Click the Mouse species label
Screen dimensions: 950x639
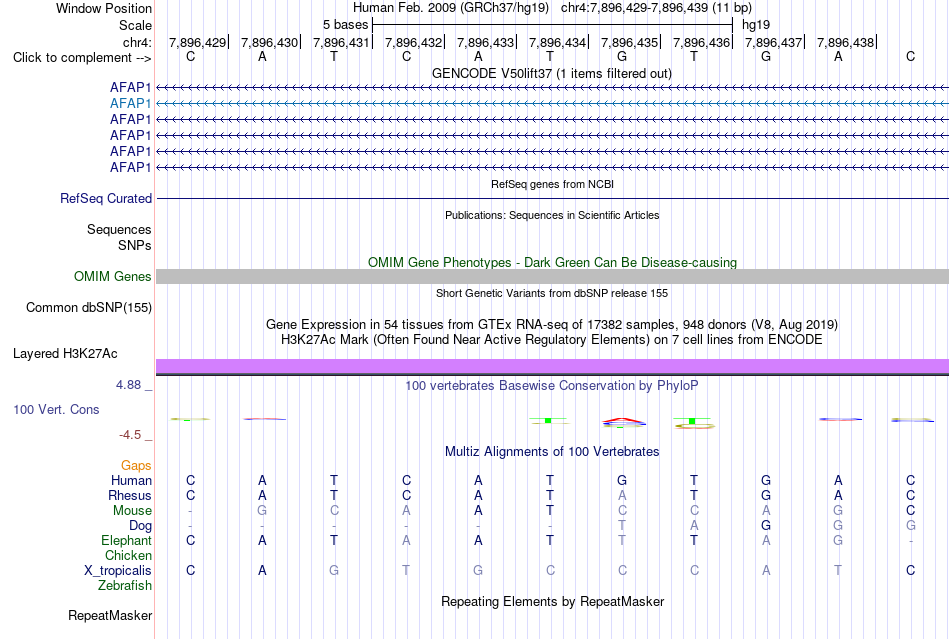(132, 511)
